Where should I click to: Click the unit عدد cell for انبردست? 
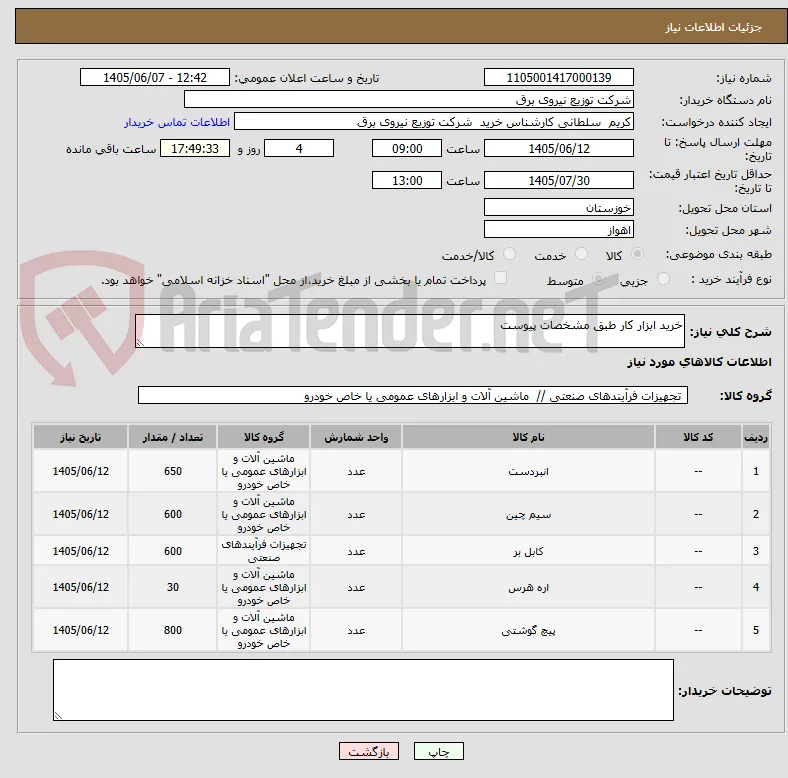point(356,471)
